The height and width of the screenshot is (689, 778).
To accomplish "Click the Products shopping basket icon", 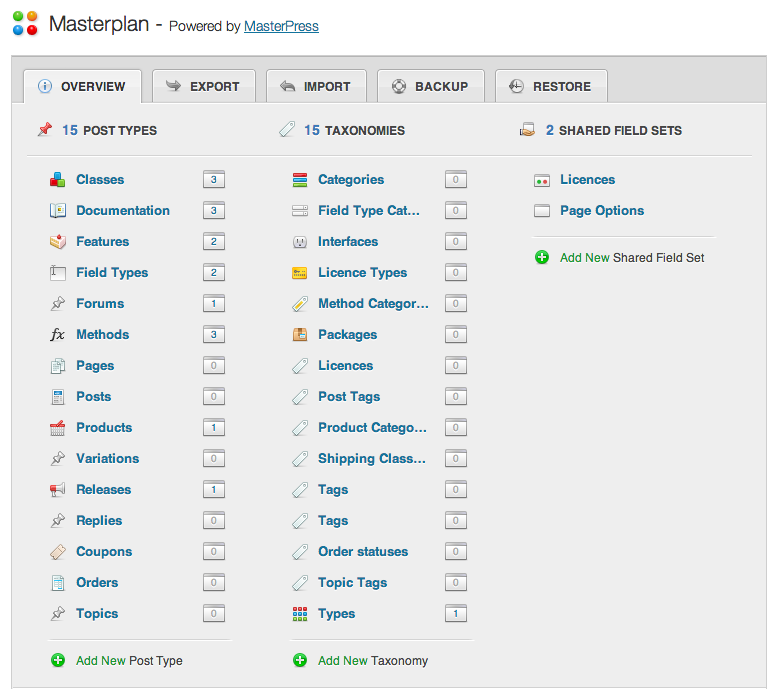I will (x=58, y=428).
